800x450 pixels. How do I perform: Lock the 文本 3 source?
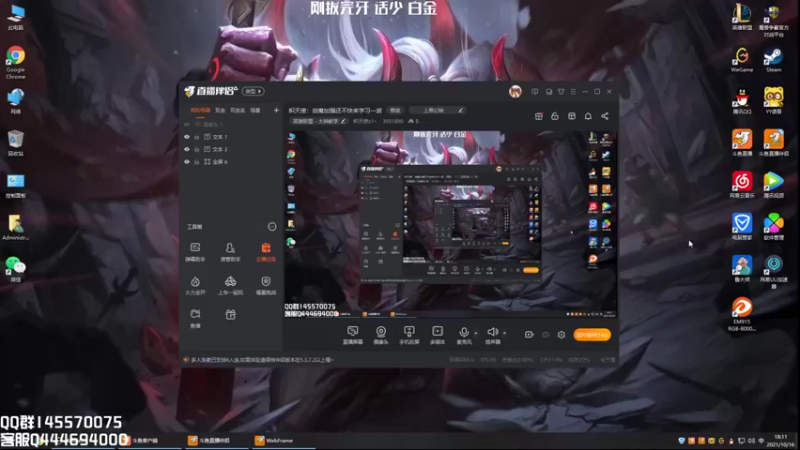[196, 149]
